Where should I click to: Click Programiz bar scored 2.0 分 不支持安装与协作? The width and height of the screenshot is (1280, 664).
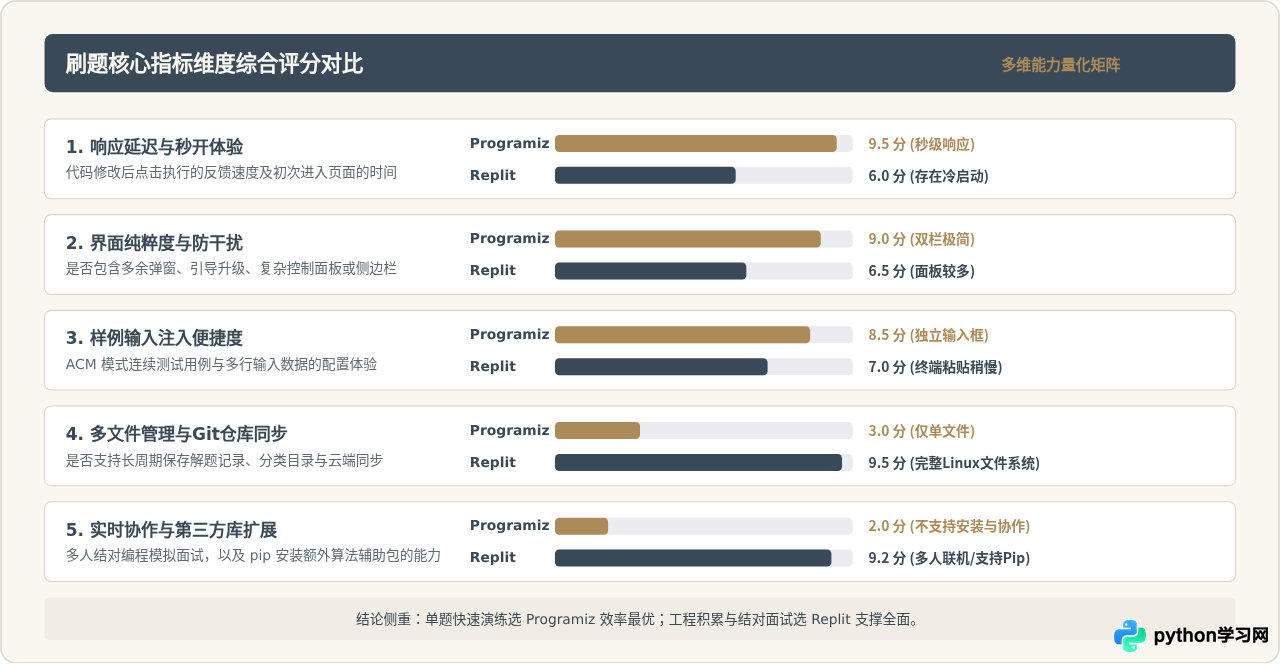[581, 526]
